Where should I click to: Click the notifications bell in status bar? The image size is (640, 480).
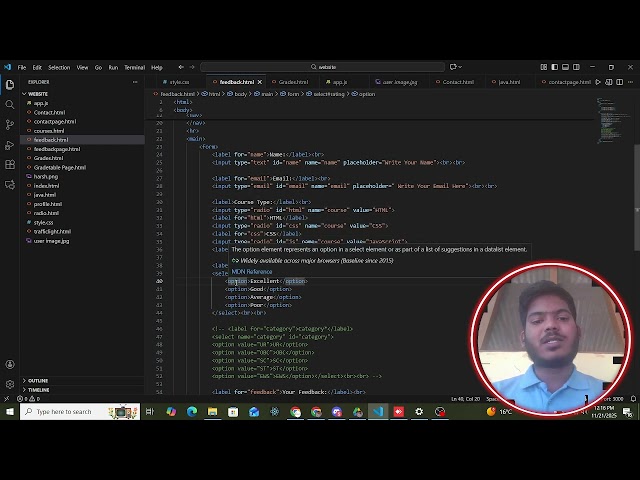633,399
